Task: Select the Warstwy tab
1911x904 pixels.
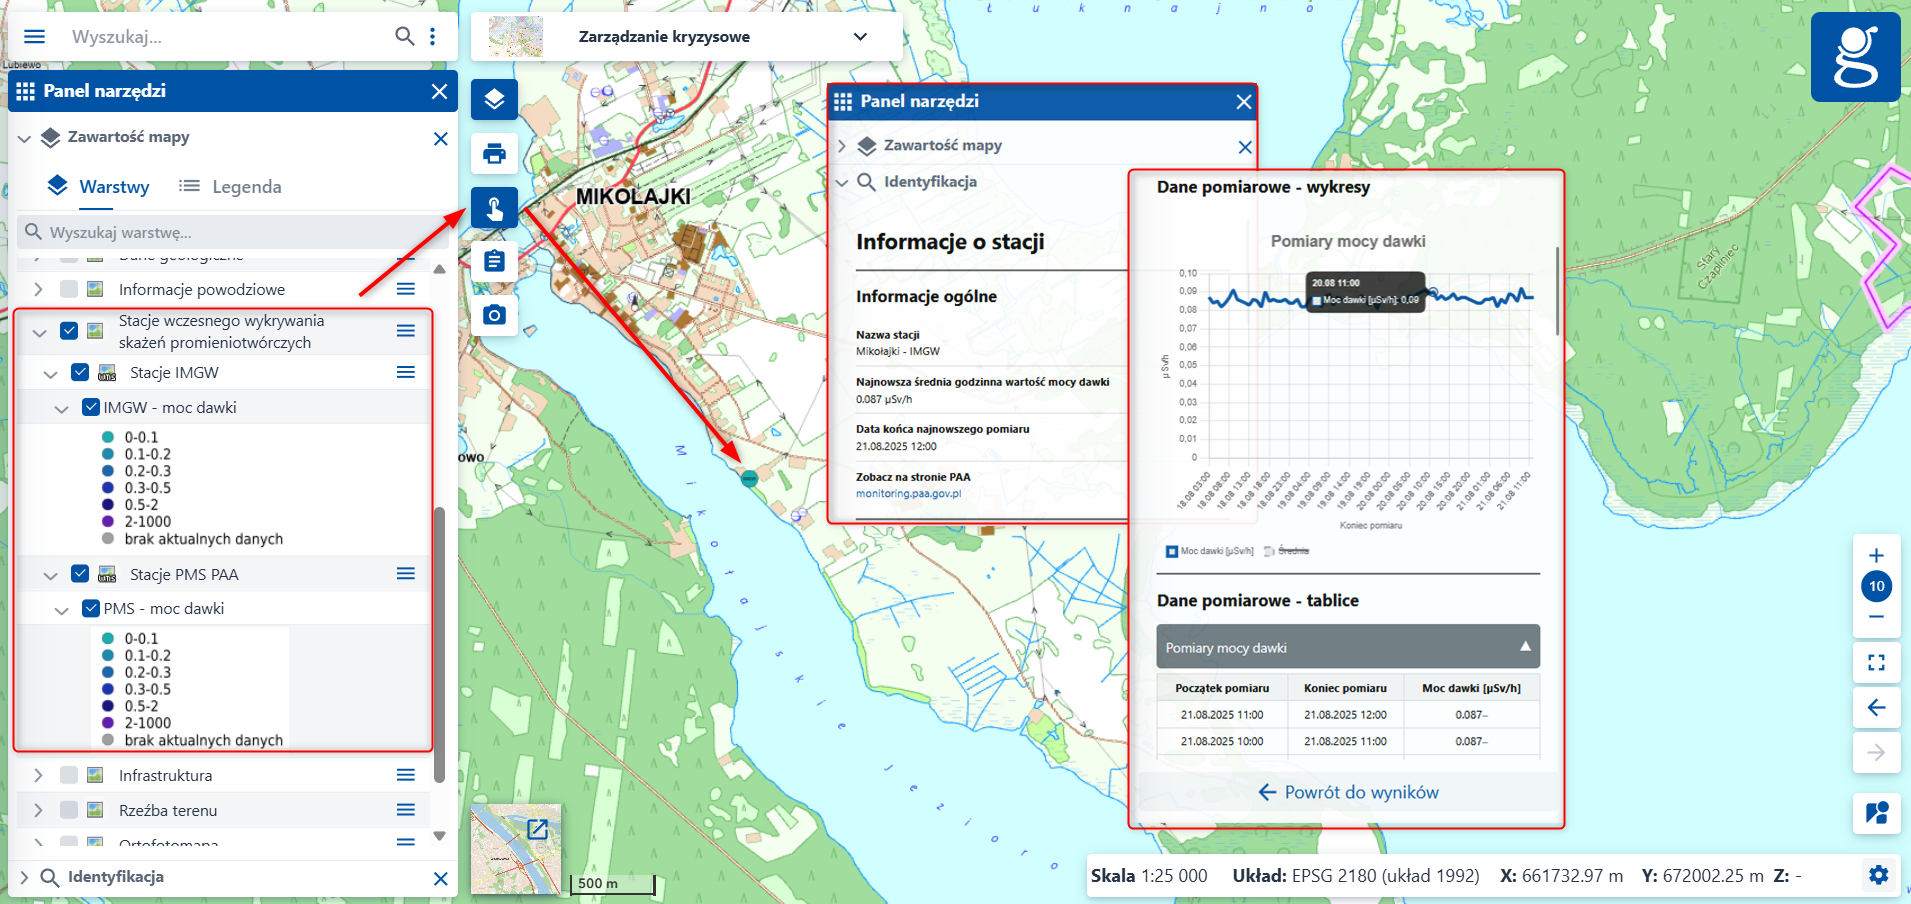Action: (x=99, y=187)
